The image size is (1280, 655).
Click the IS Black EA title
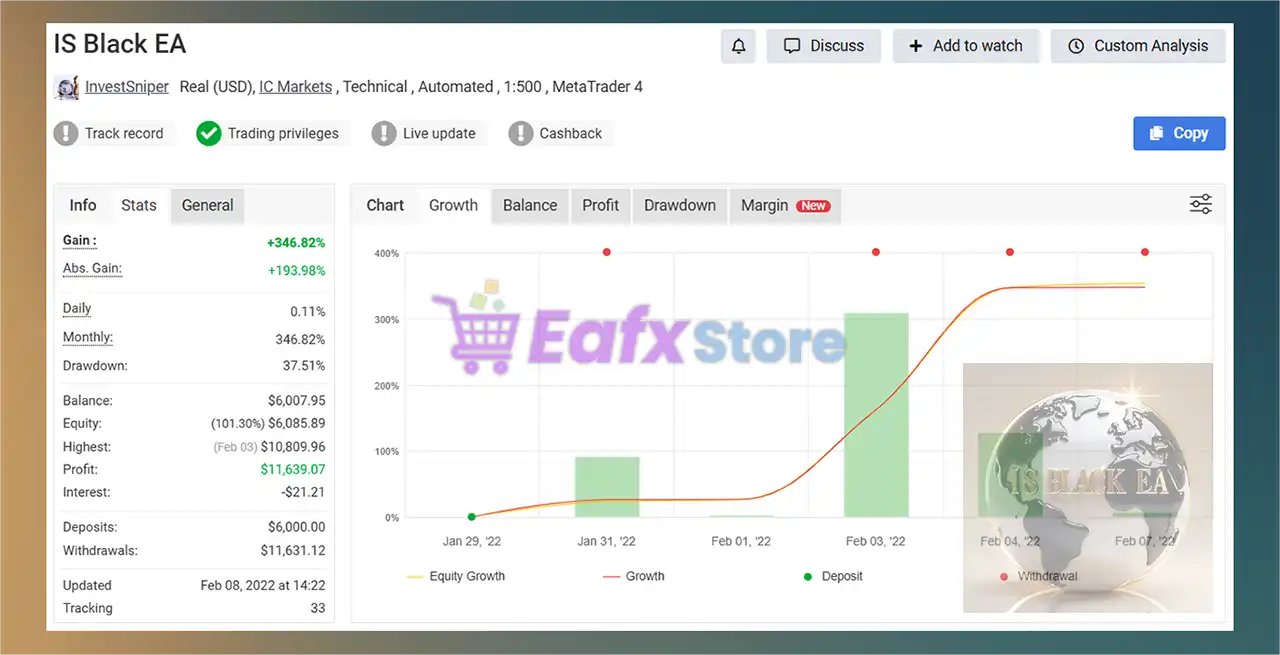point(120,45)
